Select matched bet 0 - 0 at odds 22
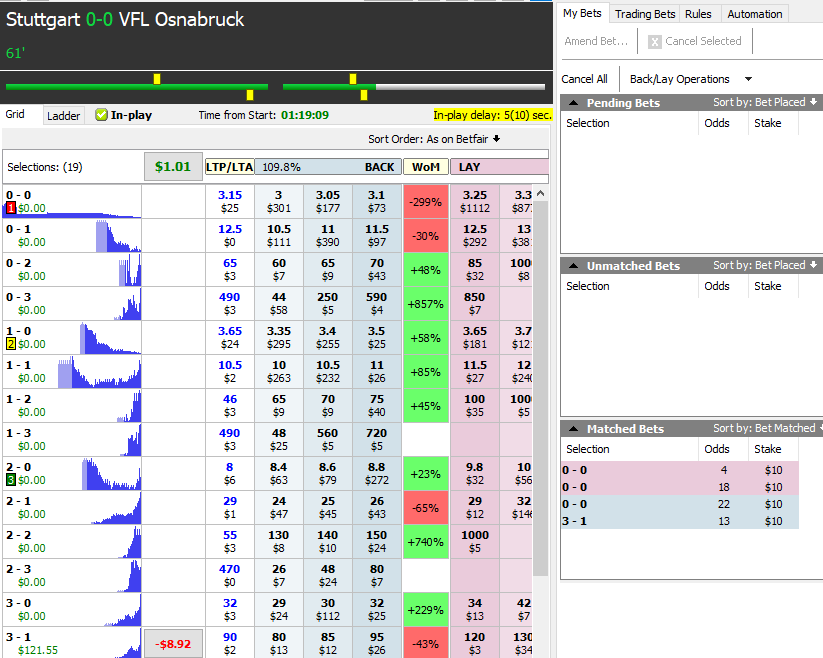 pos(680,504)
